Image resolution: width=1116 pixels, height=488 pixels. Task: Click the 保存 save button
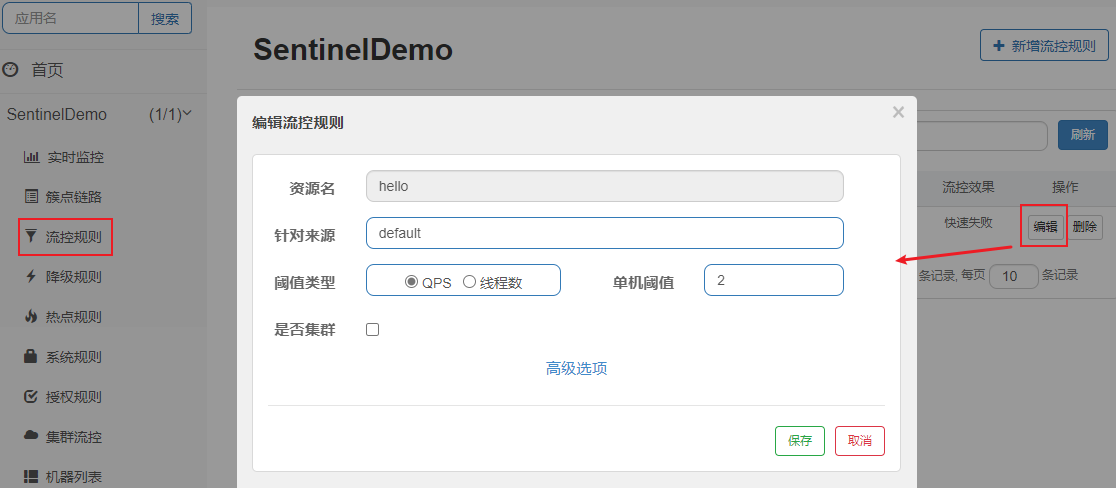tap(800, 441)
